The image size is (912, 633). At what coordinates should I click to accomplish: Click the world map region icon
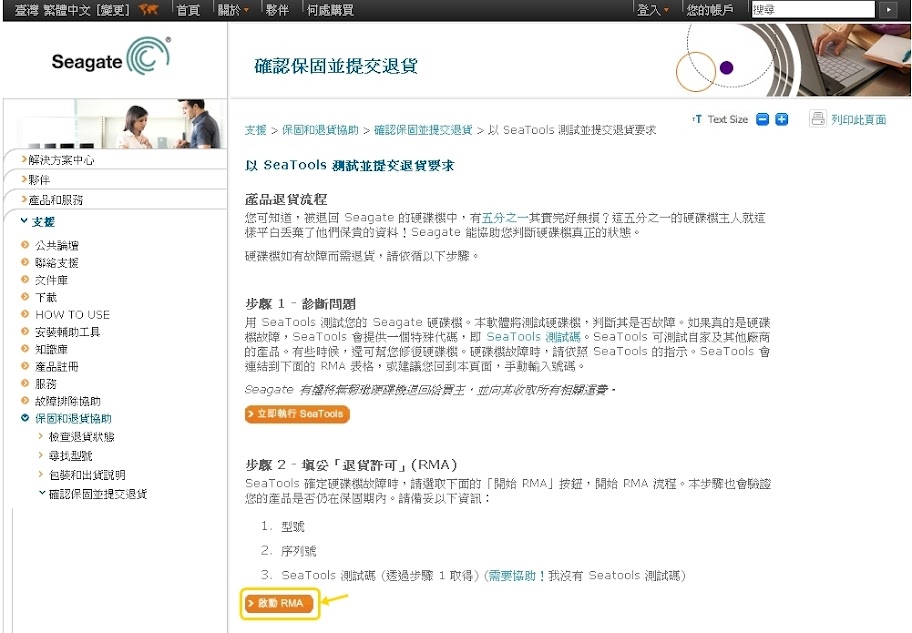[149, 10]
